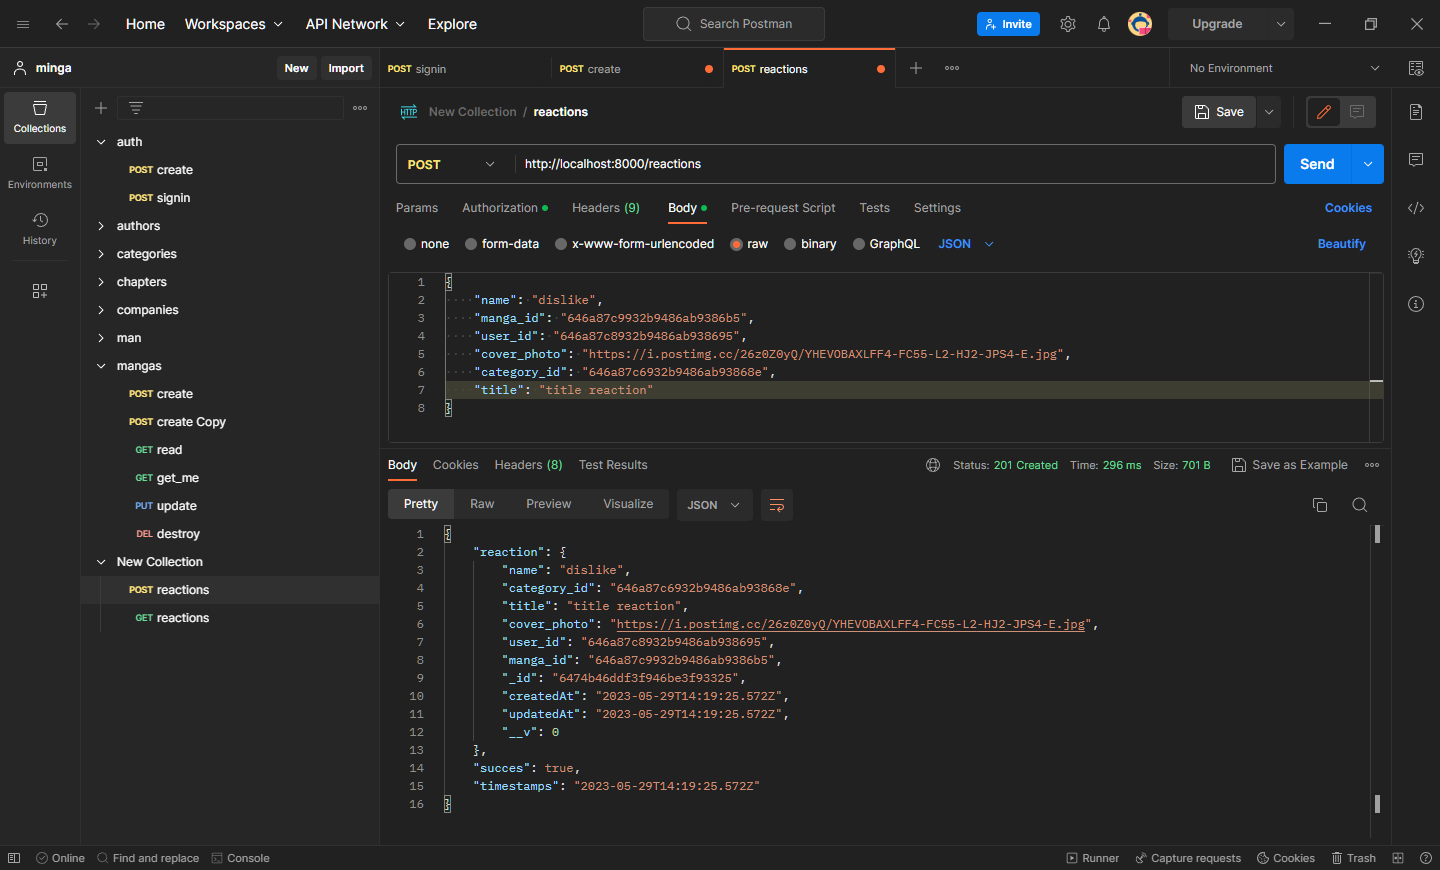The image size is (1440, 870).
Task: Switch to the Authorization request tab
Action: pos(505,208)
